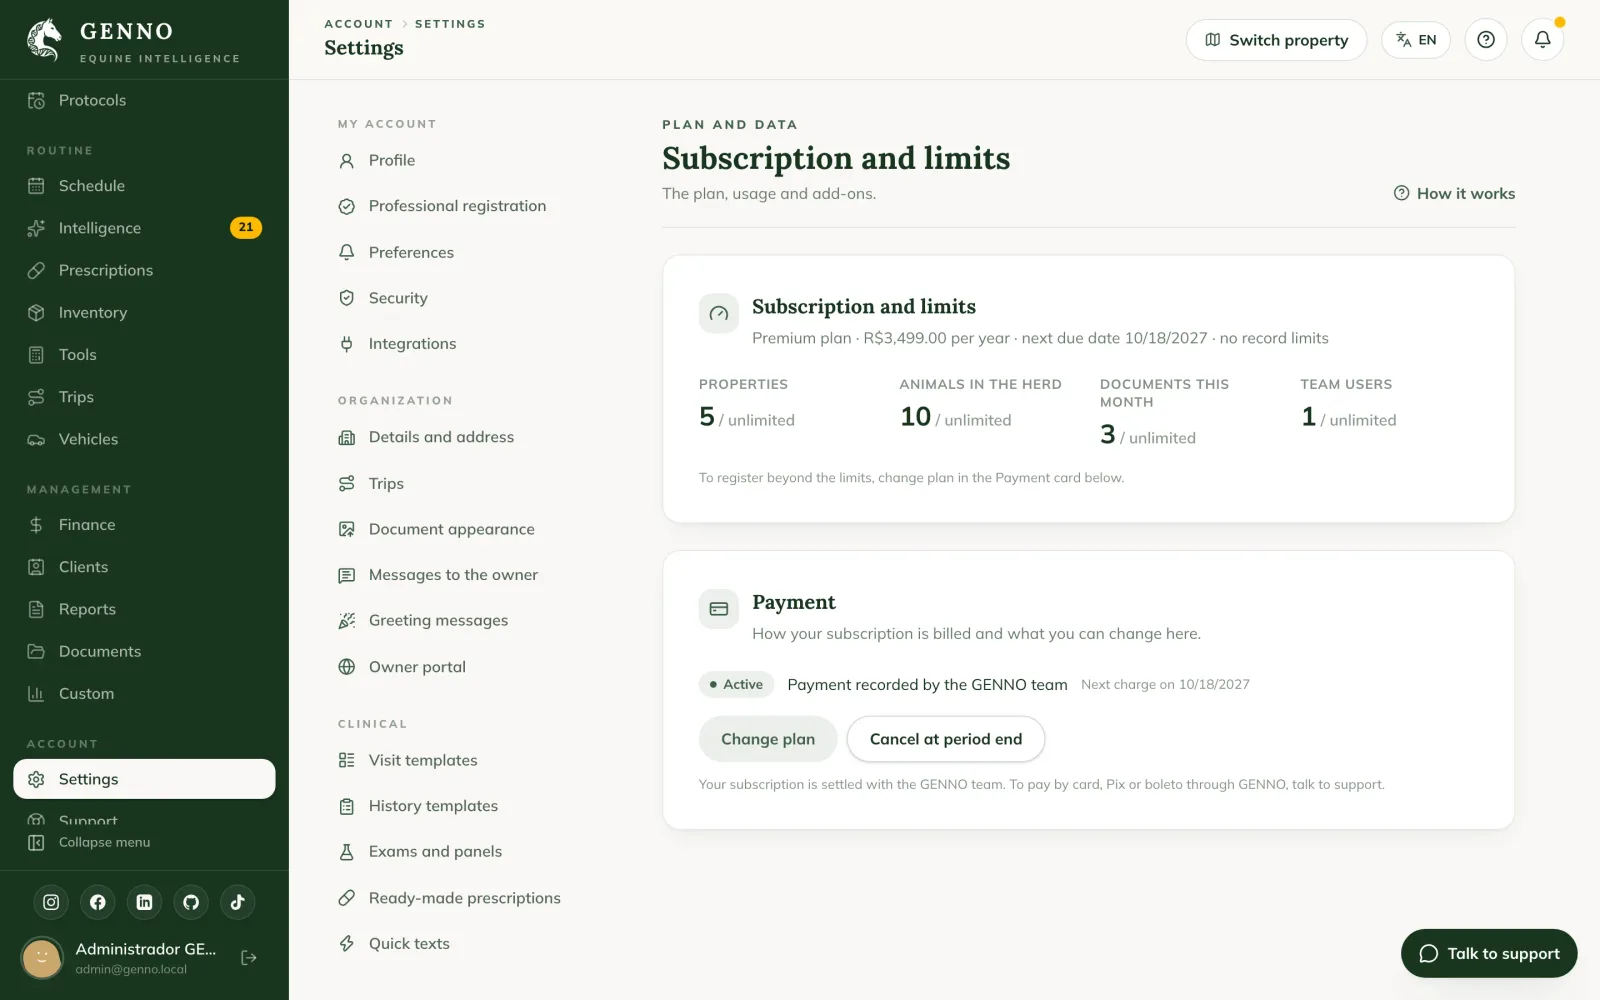Click the GENNO horse logo
Screen dimensions: 1600x1000
pos(44,40)
